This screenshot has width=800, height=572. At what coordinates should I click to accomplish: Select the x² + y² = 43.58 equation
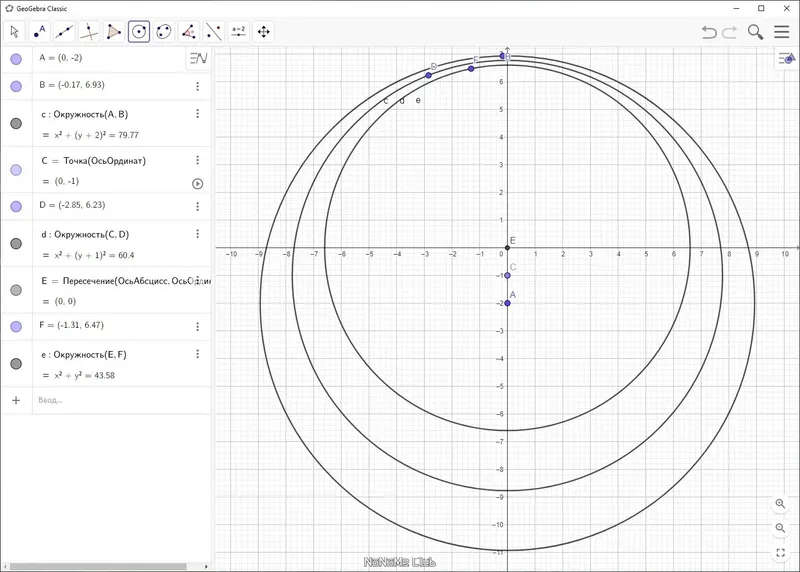click(85, 375)
